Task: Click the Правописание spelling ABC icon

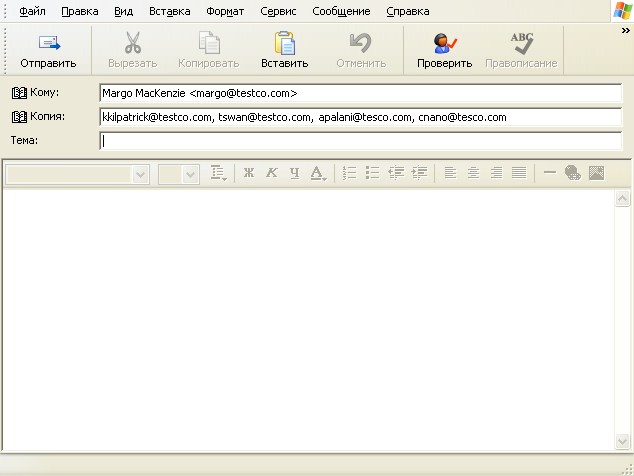Action: pos(522,43)
